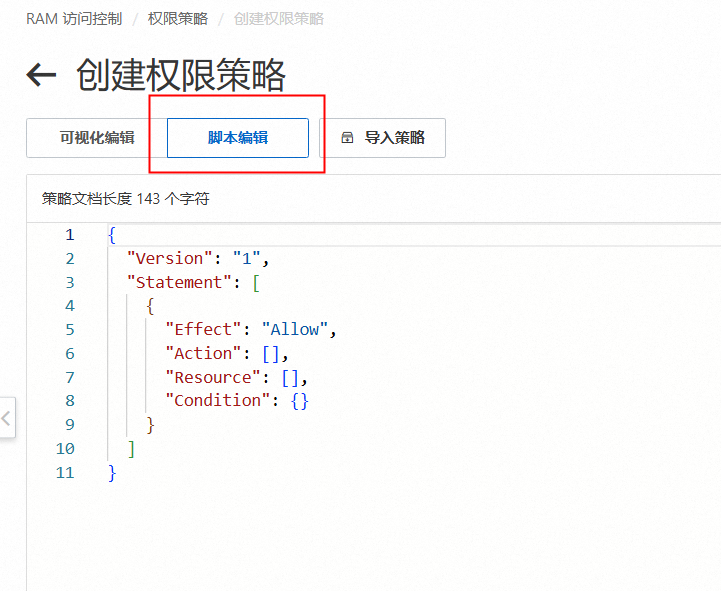
Task: Expand the collapsed left sidebar chevron
Action: pos(6,419)
